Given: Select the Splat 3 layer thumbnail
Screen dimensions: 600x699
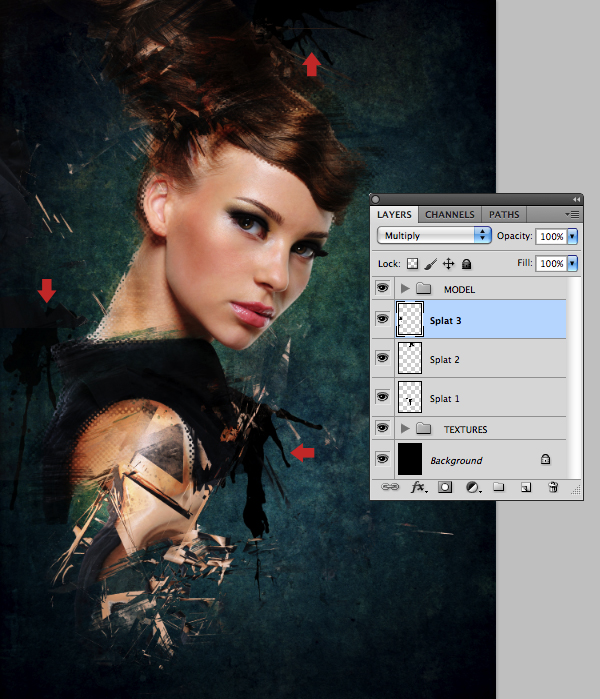Looking at the screenshot, I should (x=409, y=319).
